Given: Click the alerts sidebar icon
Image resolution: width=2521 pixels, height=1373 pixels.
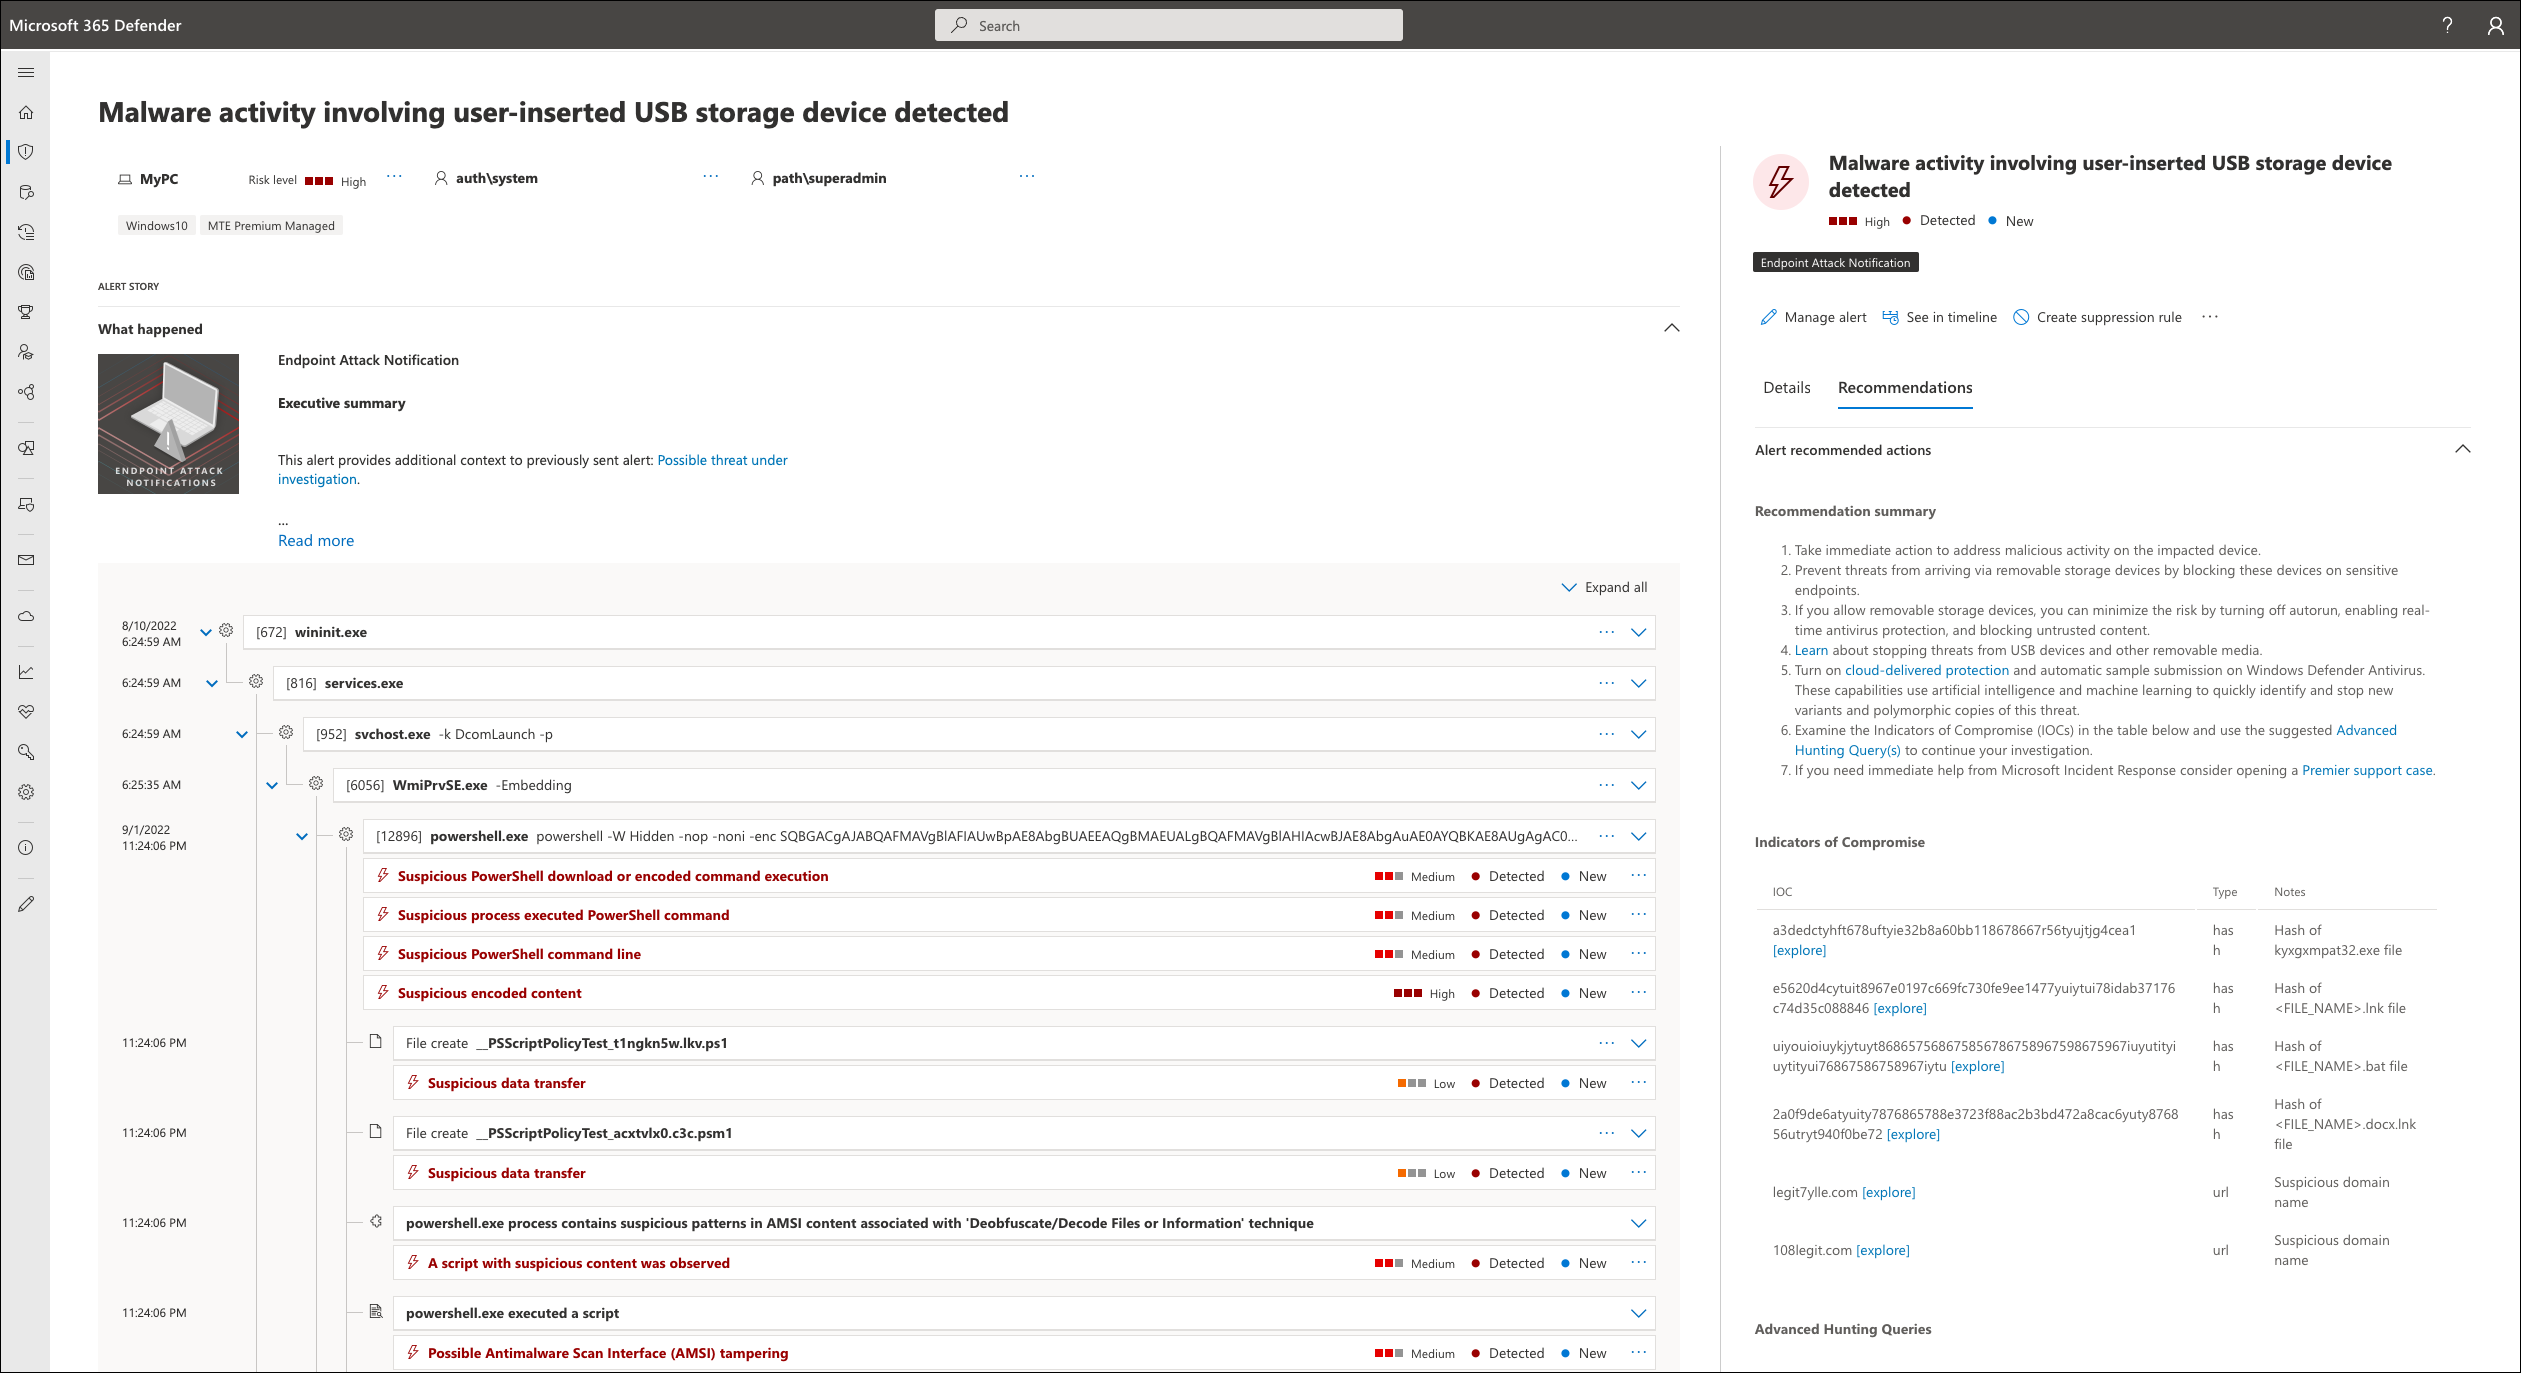Looking at the screenshot, I should tap(29, 152).
